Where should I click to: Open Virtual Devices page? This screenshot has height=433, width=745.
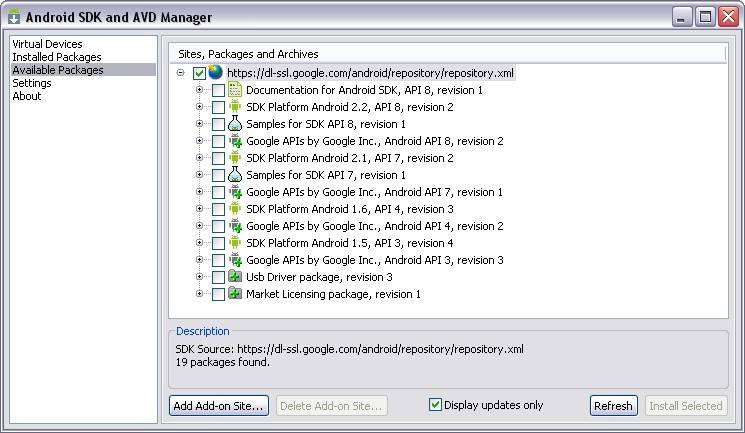[x=48, y=44]
